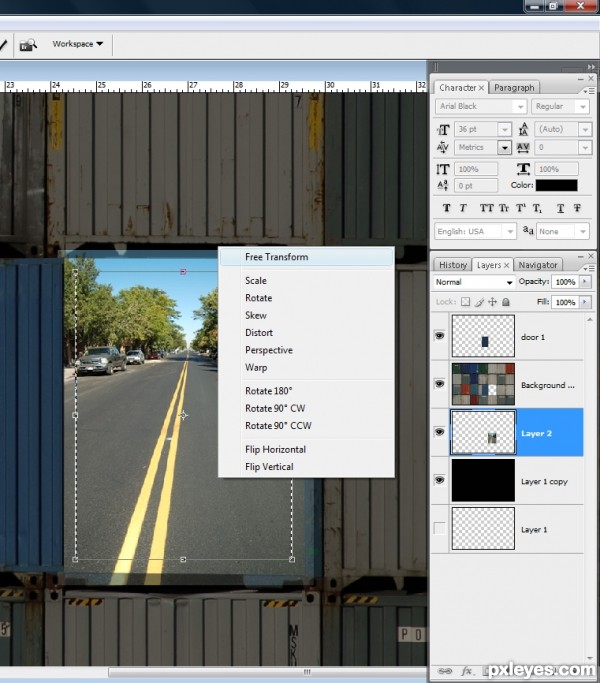Choose Flip Horizontal from context menu
Image resolution: width=600 pixels, height=683 pixels.
click(307, 450)
